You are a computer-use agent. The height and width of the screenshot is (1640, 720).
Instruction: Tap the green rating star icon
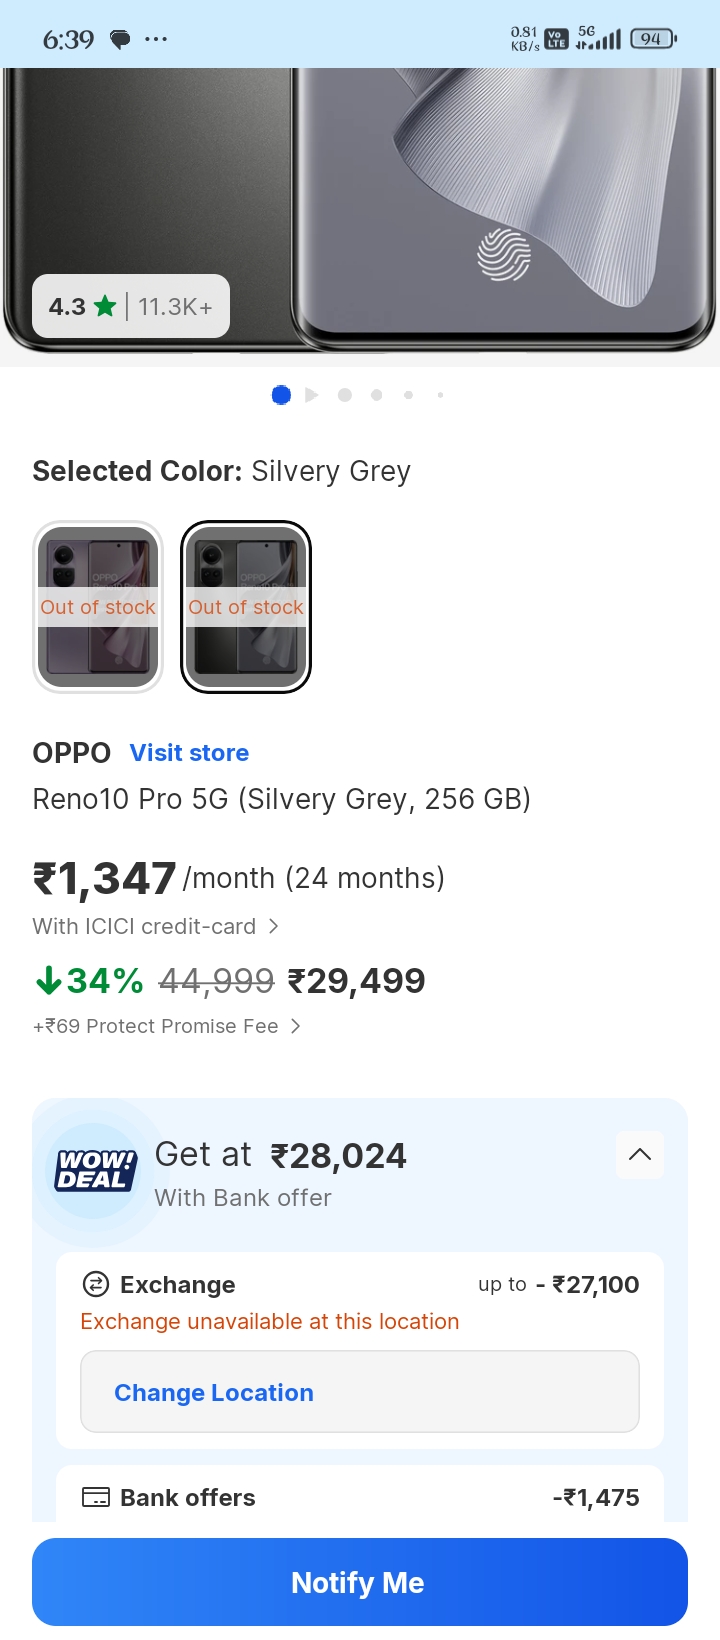105,307
